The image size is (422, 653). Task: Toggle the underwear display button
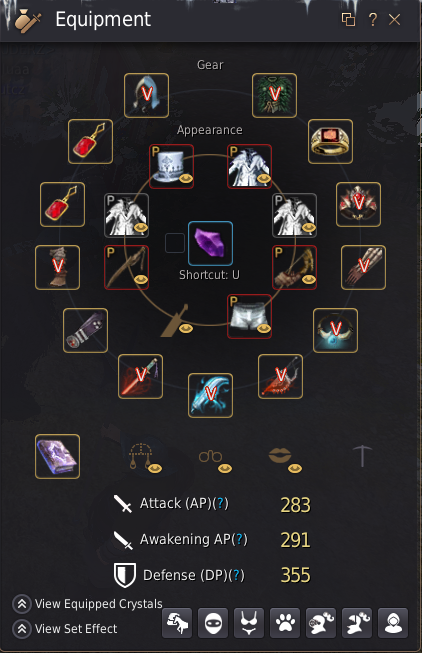click(249, 623)
